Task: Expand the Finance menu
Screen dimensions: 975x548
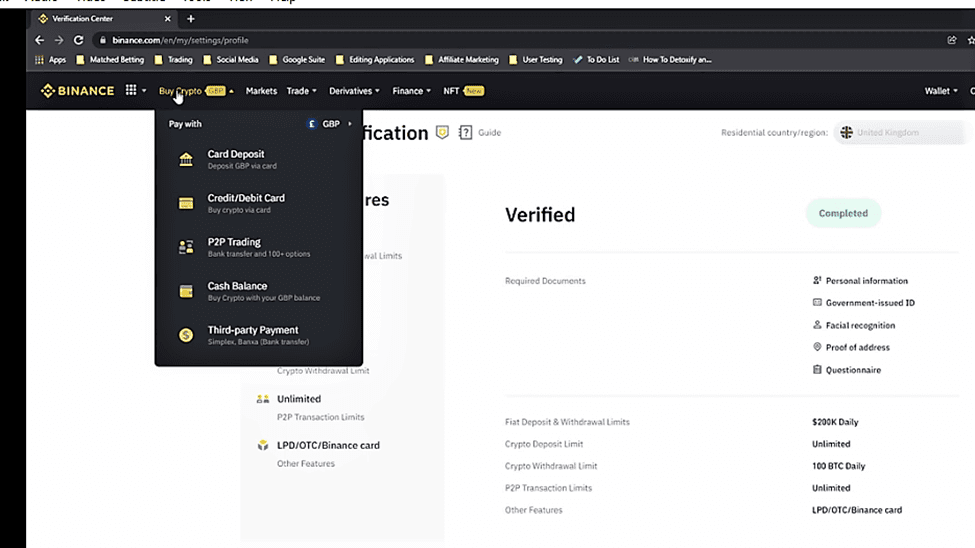Action: pos(411,91)
